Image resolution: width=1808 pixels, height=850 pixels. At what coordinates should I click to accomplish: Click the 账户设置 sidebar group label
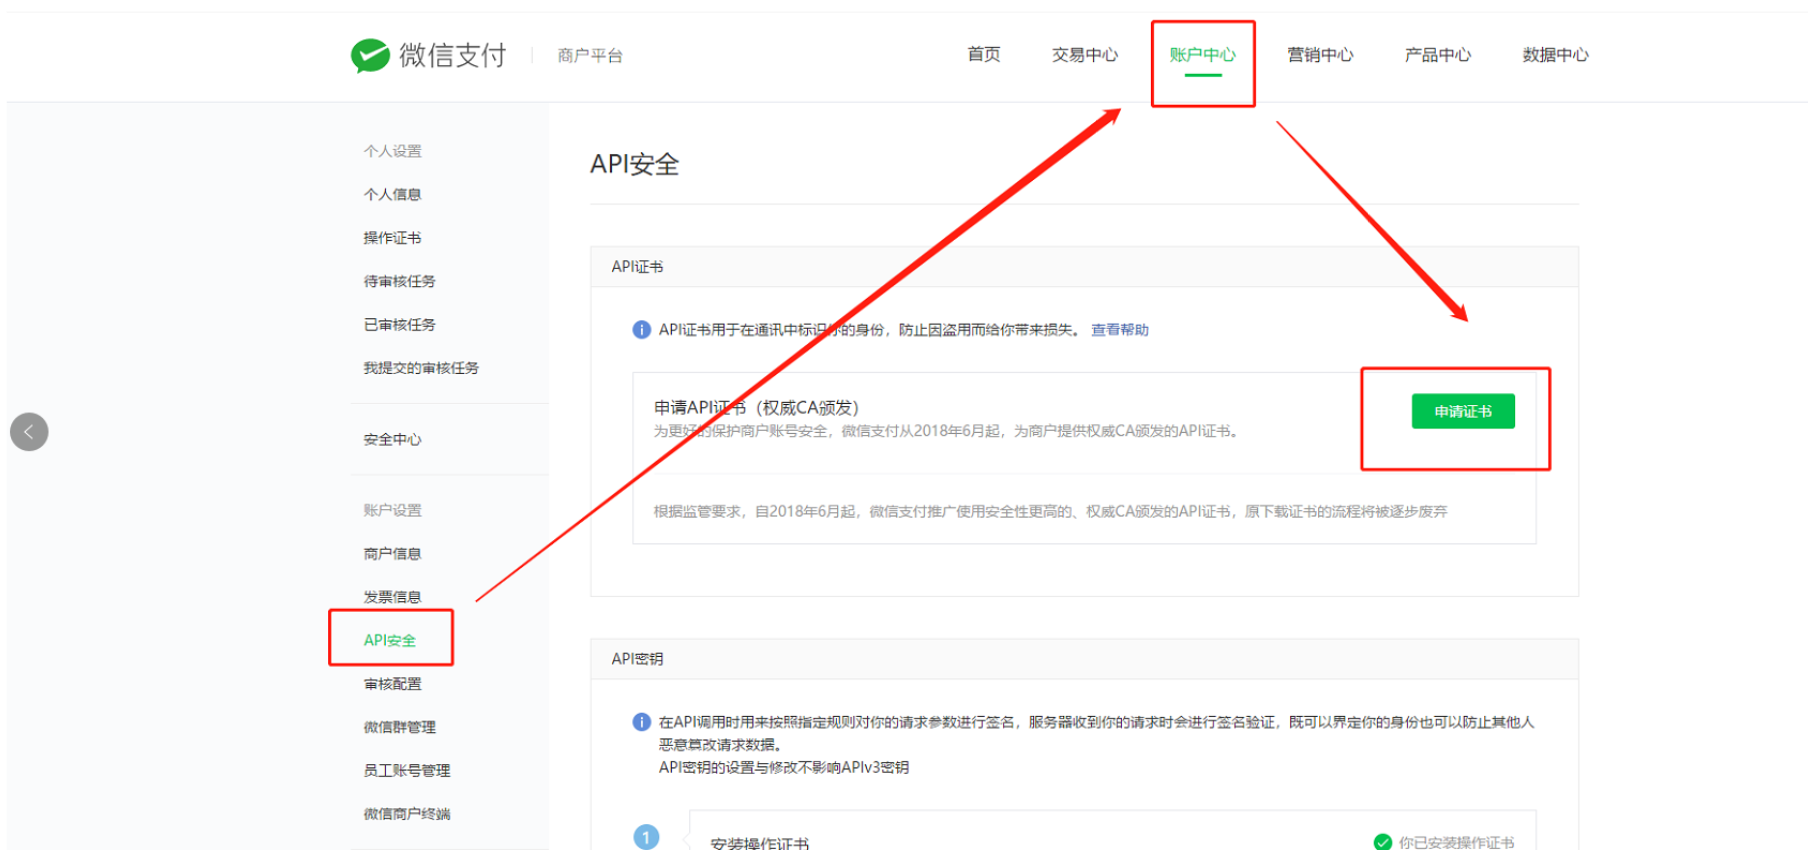392,510
